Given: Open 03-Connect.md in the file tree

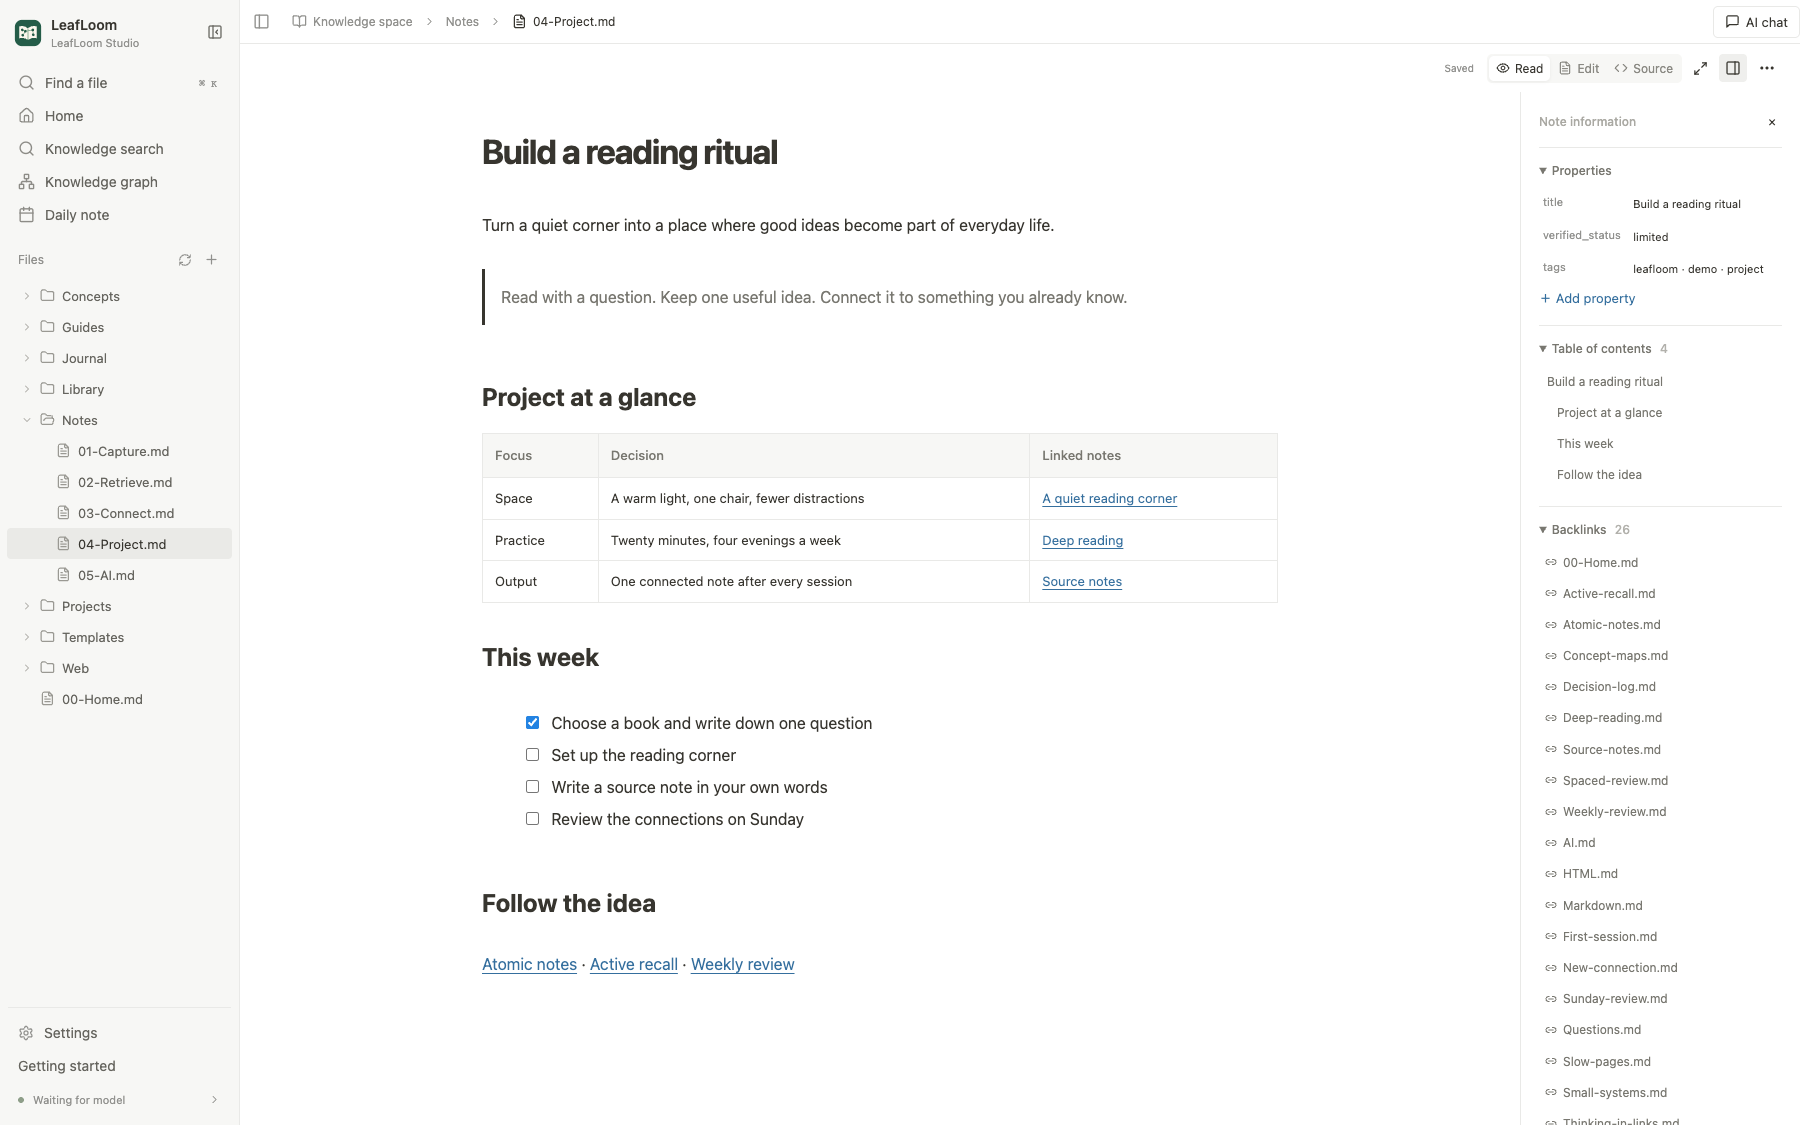Looking at the screenshot, I should 119,513.
